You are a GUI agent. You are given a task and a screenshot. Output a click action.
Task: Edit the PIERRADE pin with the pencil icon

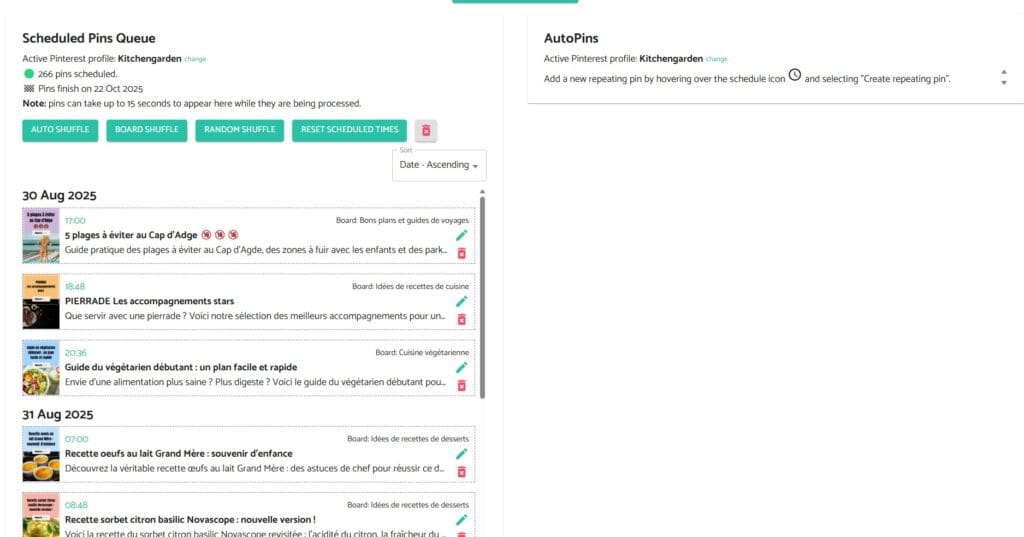461,301
